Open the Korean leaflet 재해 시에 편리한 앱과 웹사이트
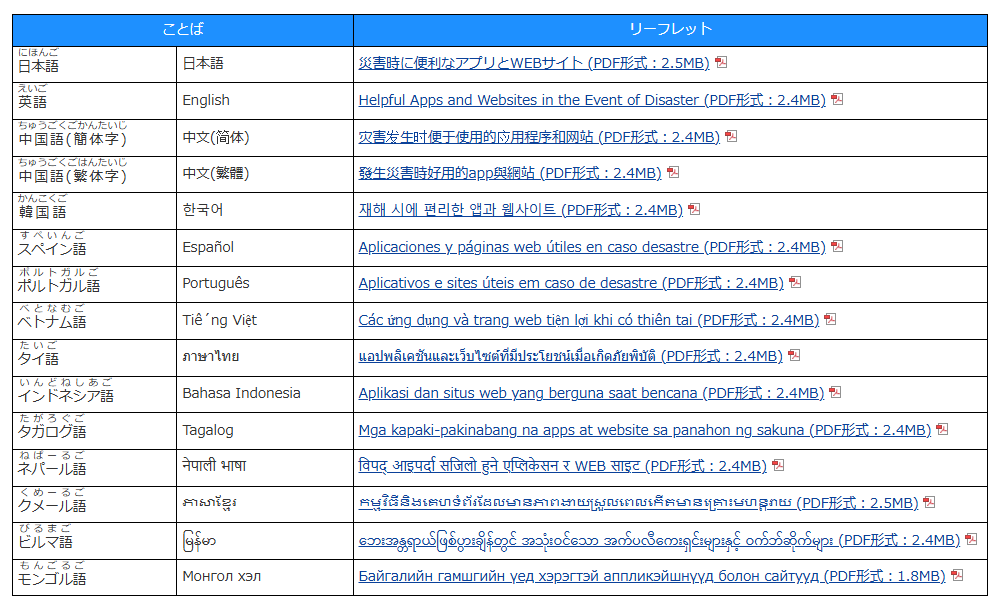1000x607 pixels. (x=520, y=210)
